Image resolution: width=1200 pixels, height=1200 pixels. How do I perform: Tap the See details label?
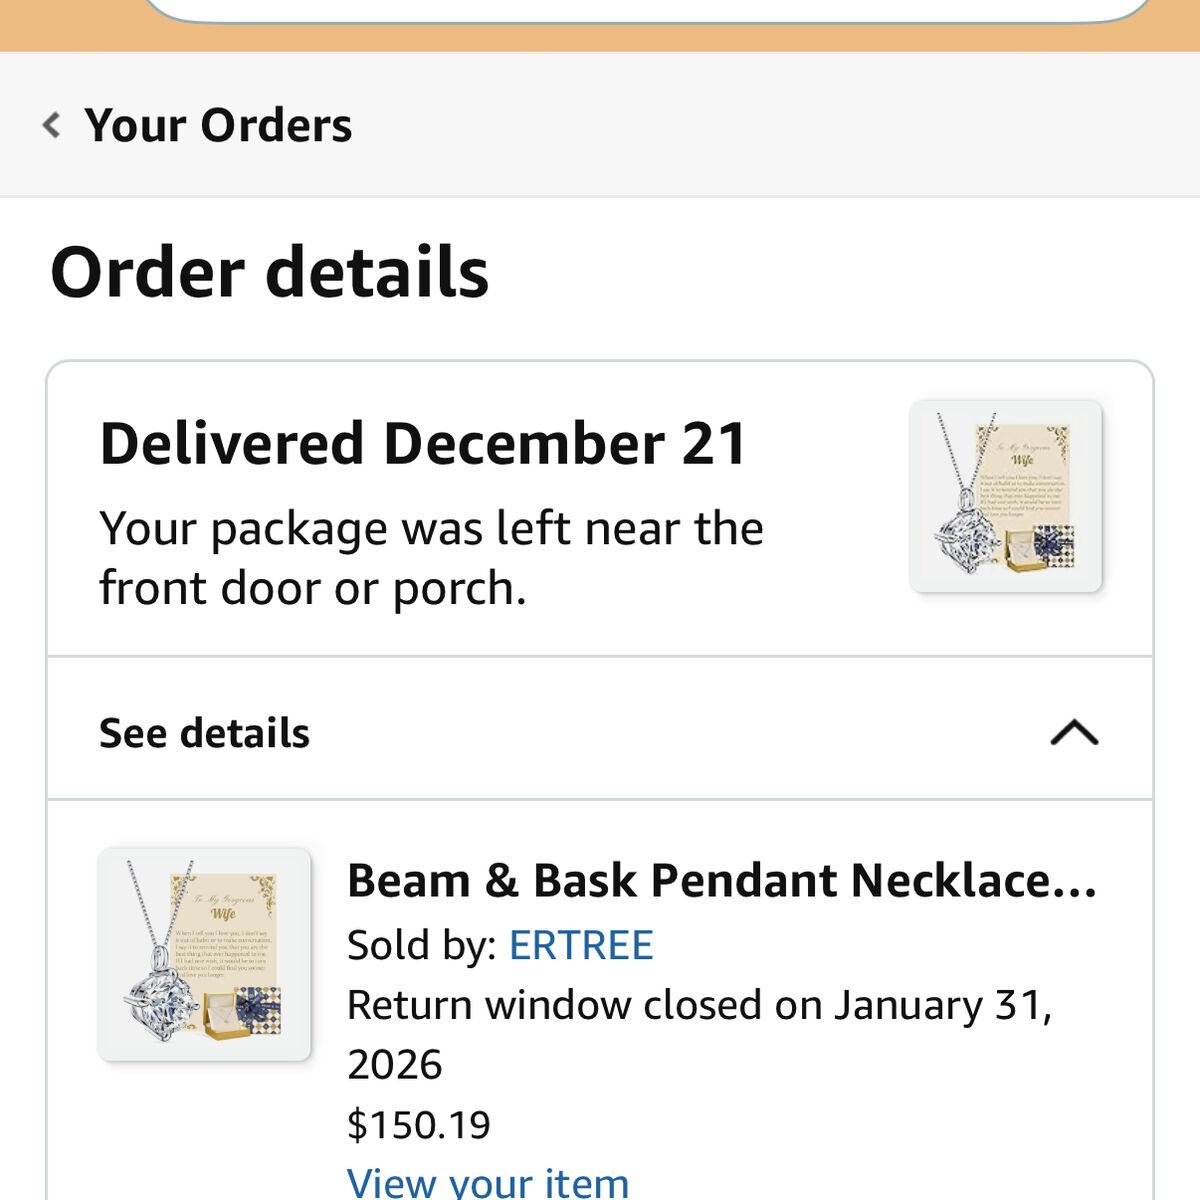coord(205,733)
